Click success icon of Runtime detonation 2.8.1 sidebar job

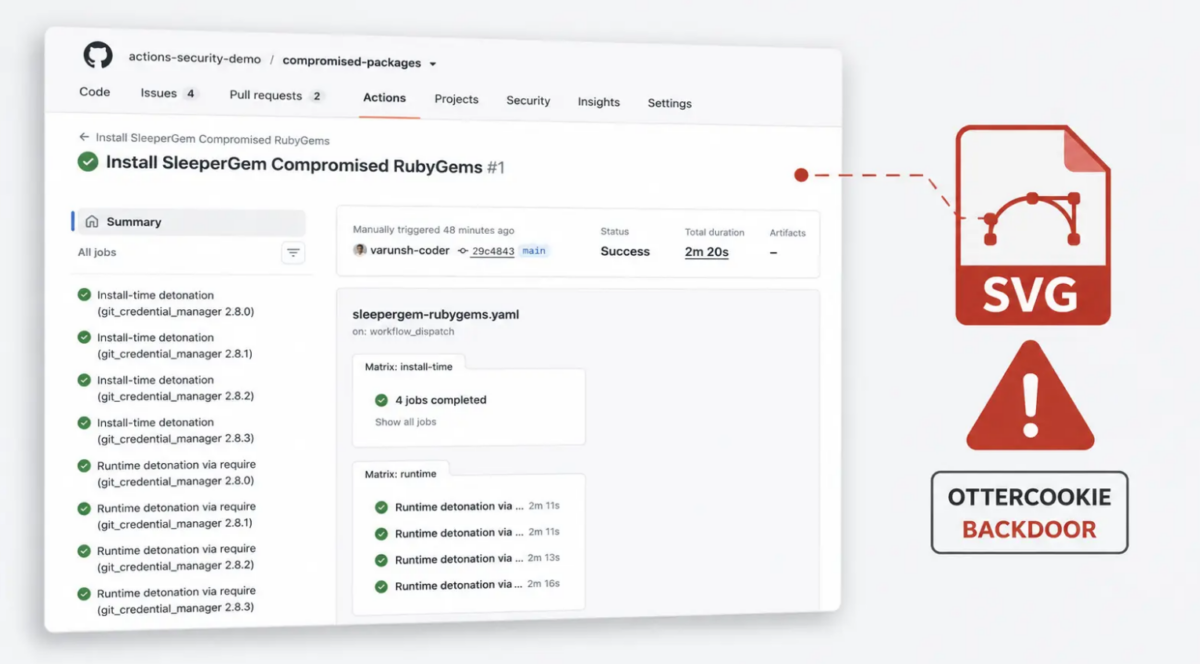pos(84,508)
